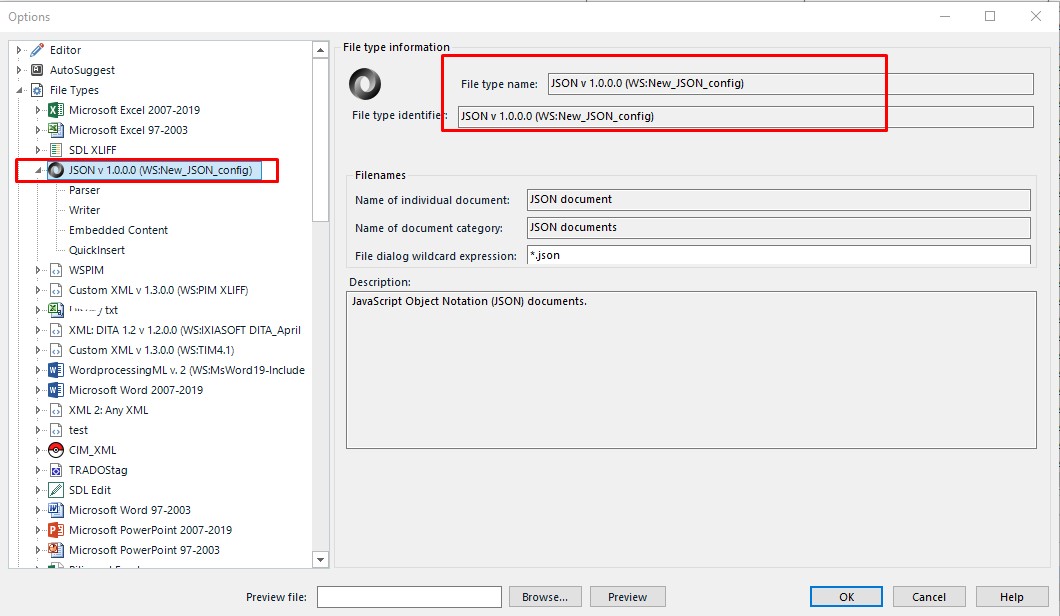Viewport: 1060px width, 616px height.
Task: Collapse the JSON v 1.0.0.0 node
Action: 38,170
